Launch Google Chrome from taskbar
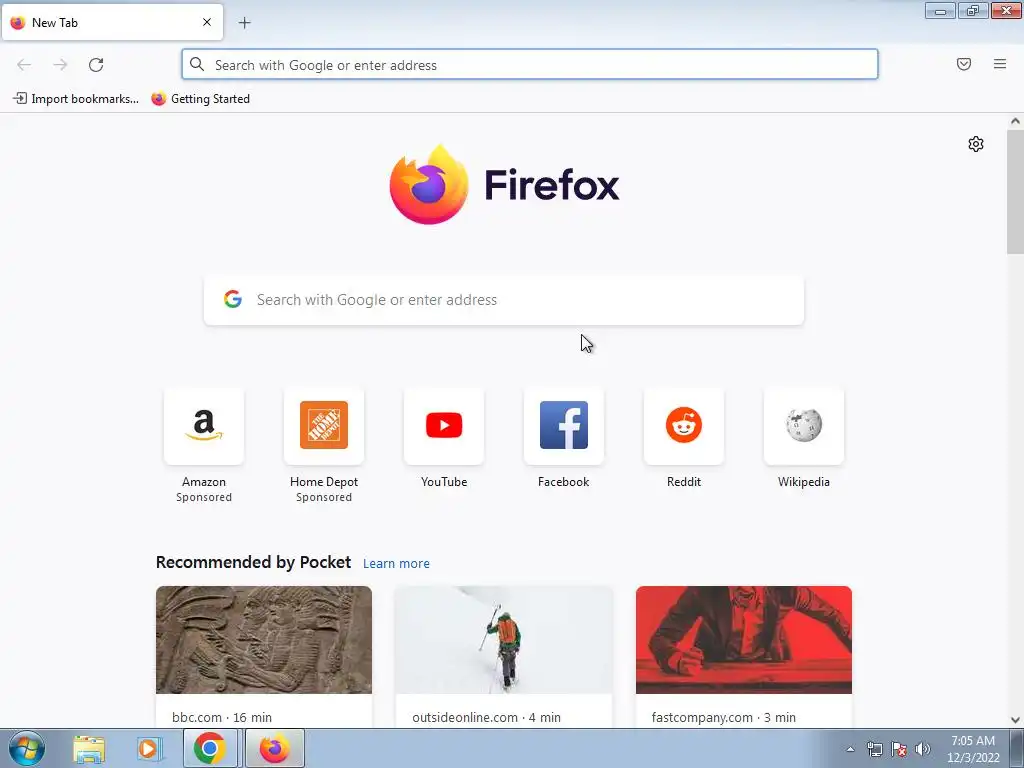This screenshot has height=768, width=1024. pos(210,748)
